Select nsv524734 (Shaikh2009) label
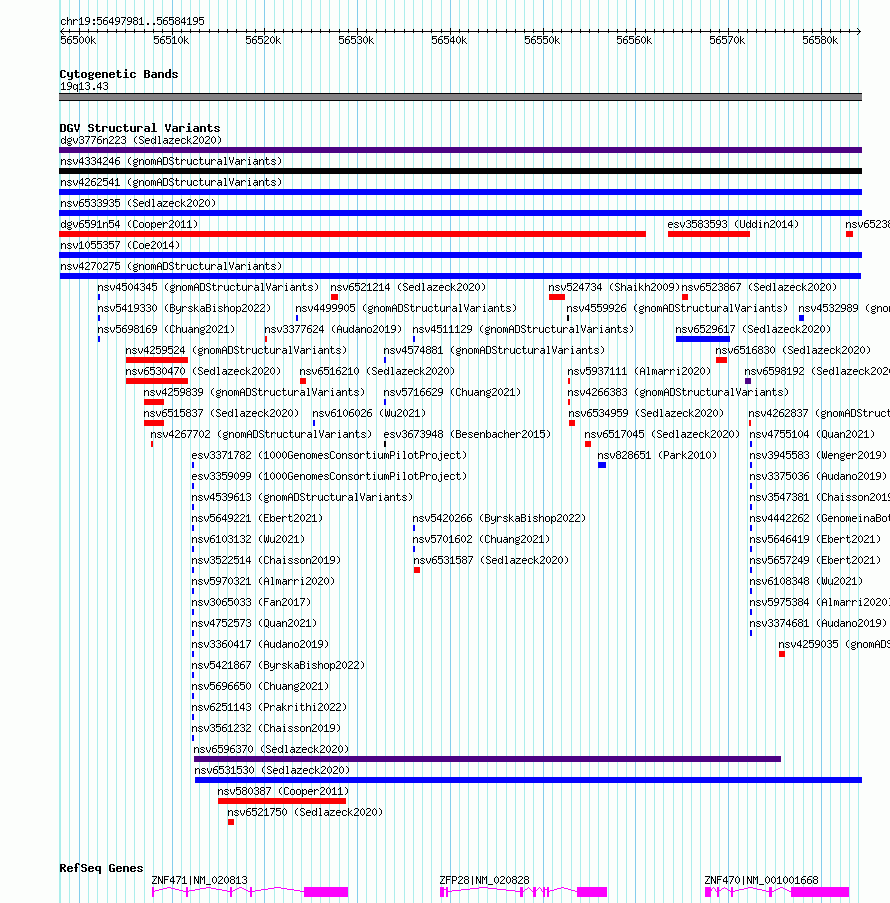Screen dimensions: 890x903 click(x=614, y=287)
